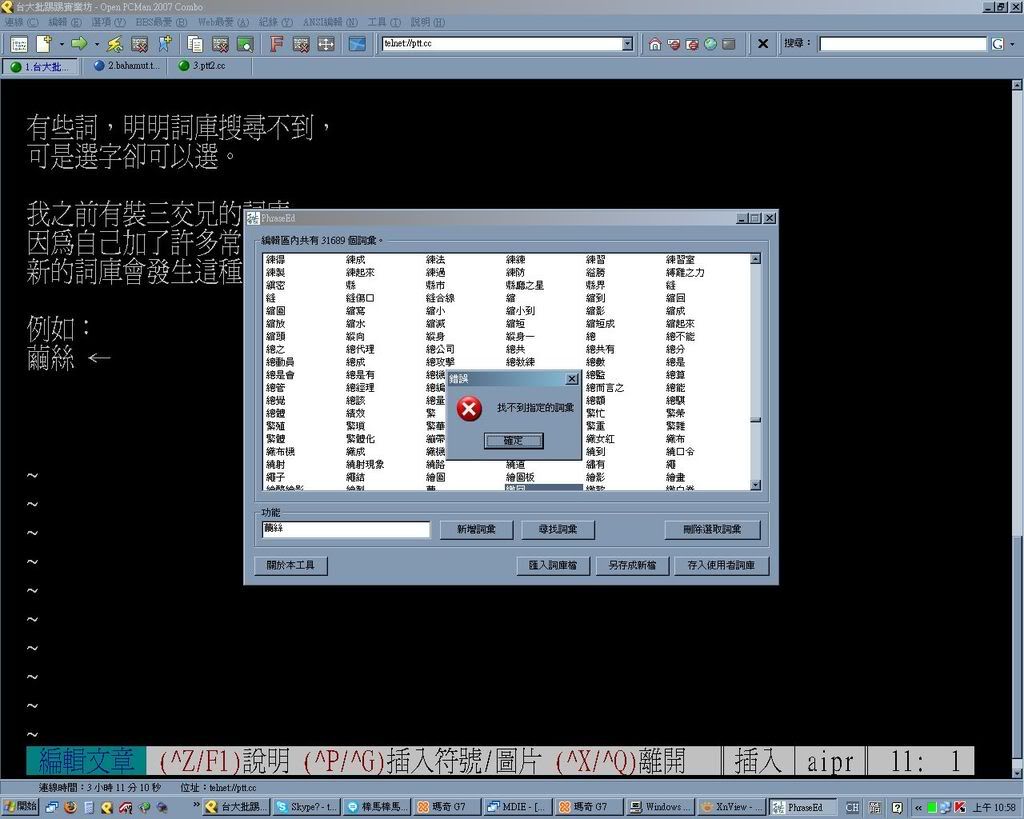The width and height of the screenshot is (1024, 819).
Task: Click the new document toolbar icon
Action: 43,44
